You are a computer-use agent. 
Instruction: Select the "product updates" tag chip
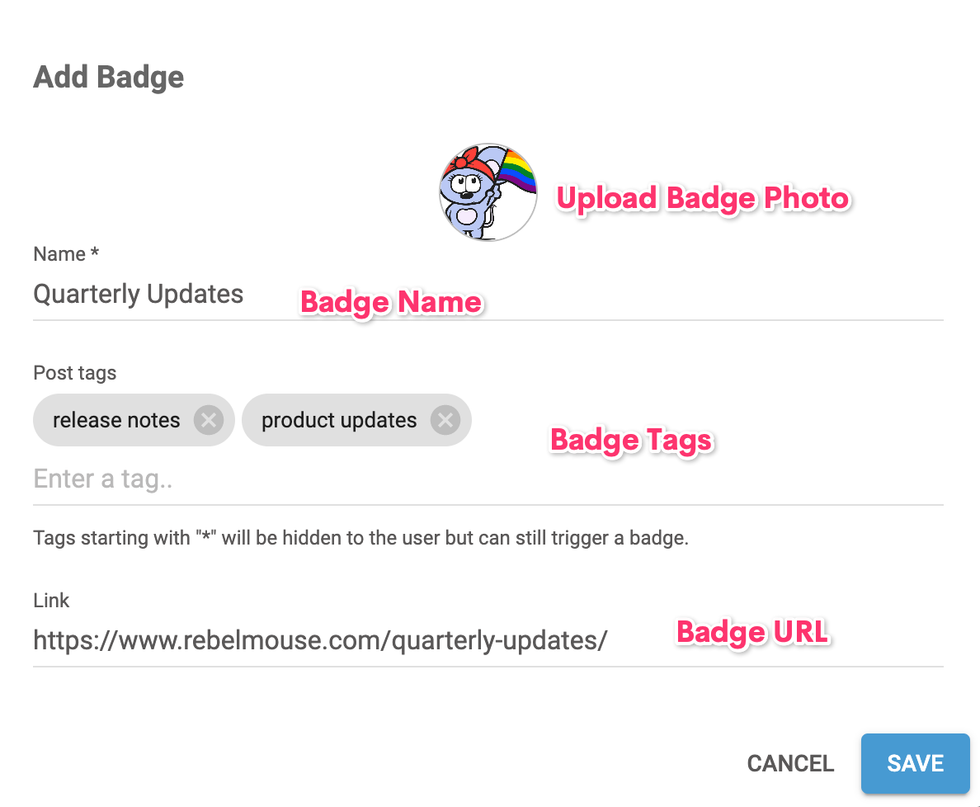pos(339,420)
